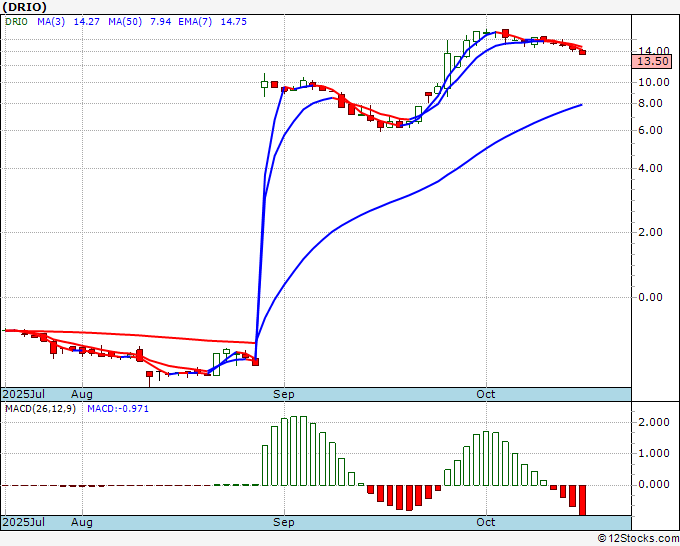Click Oct on the price chart axis
Viewport: 680px width, 546px height.
click(485, 394)
